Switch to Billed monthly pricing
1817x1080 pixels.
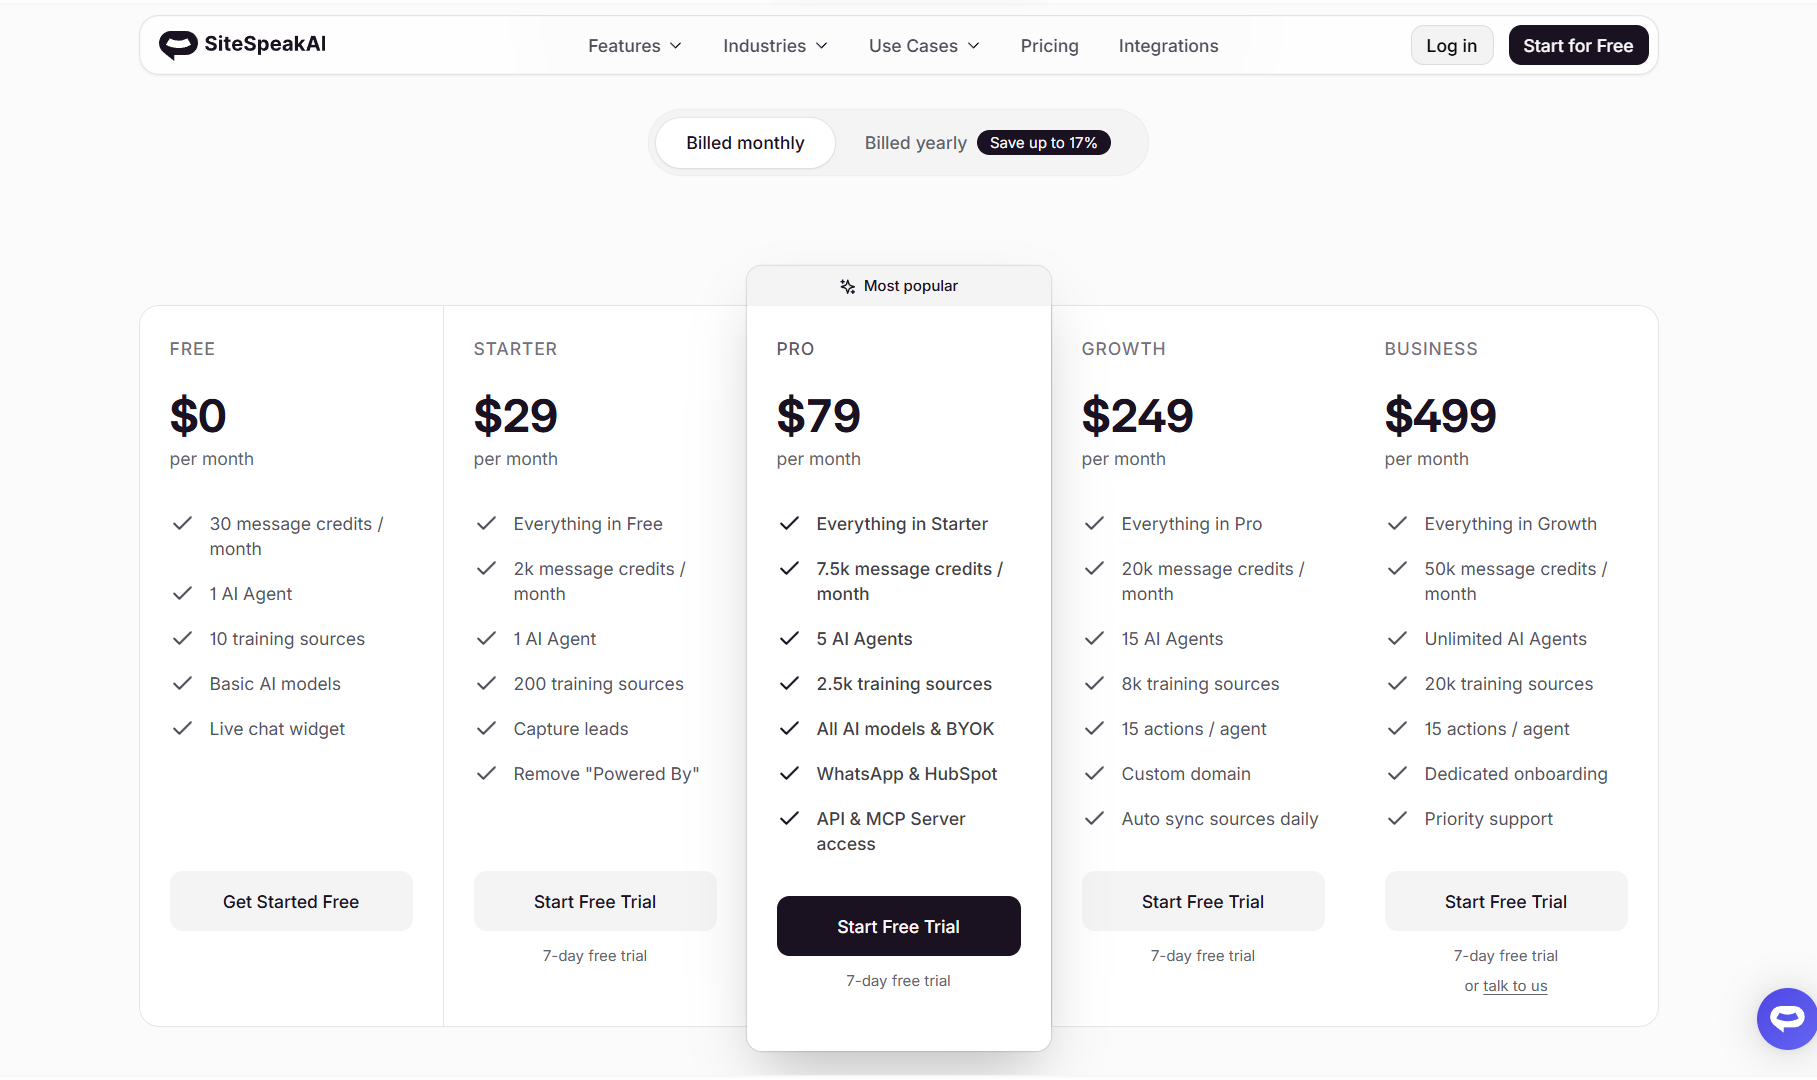745,143
